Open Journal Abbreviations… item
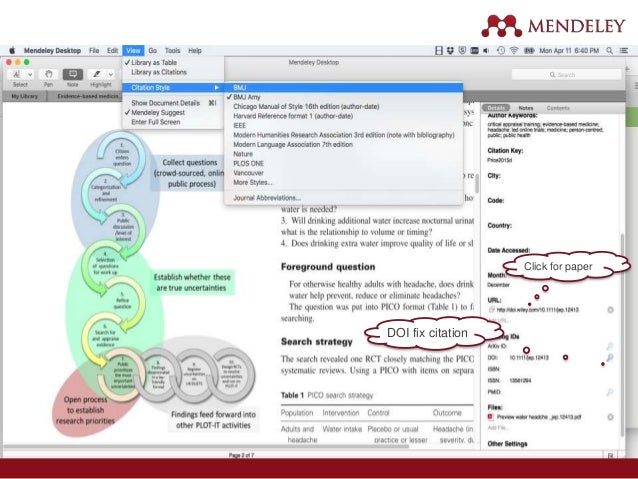Image resolution: width=638 pixels, height=479 pixels. tap(343, 198)
